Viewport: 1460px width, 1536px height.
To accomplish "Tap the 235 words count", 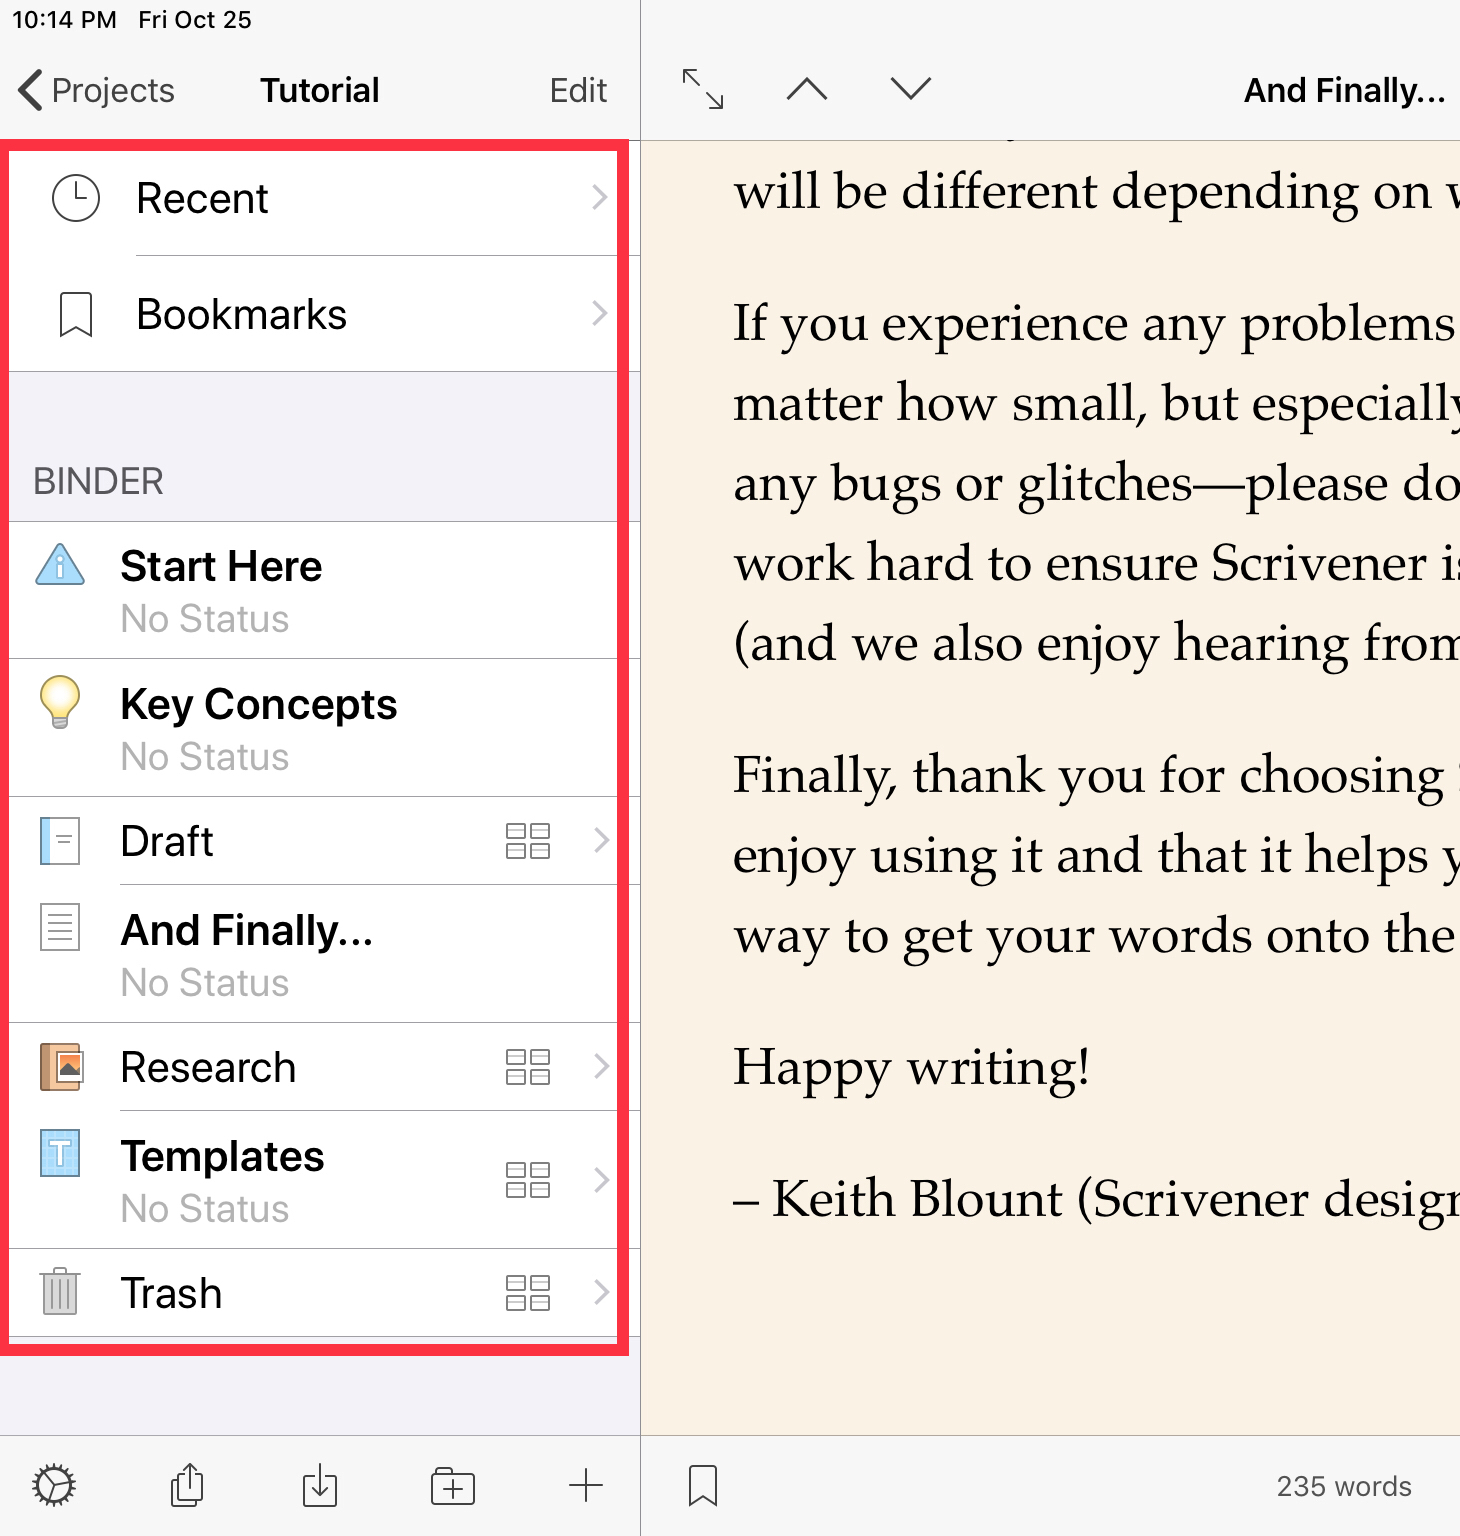I will pyautogui.click(x=1344, y=1486).
